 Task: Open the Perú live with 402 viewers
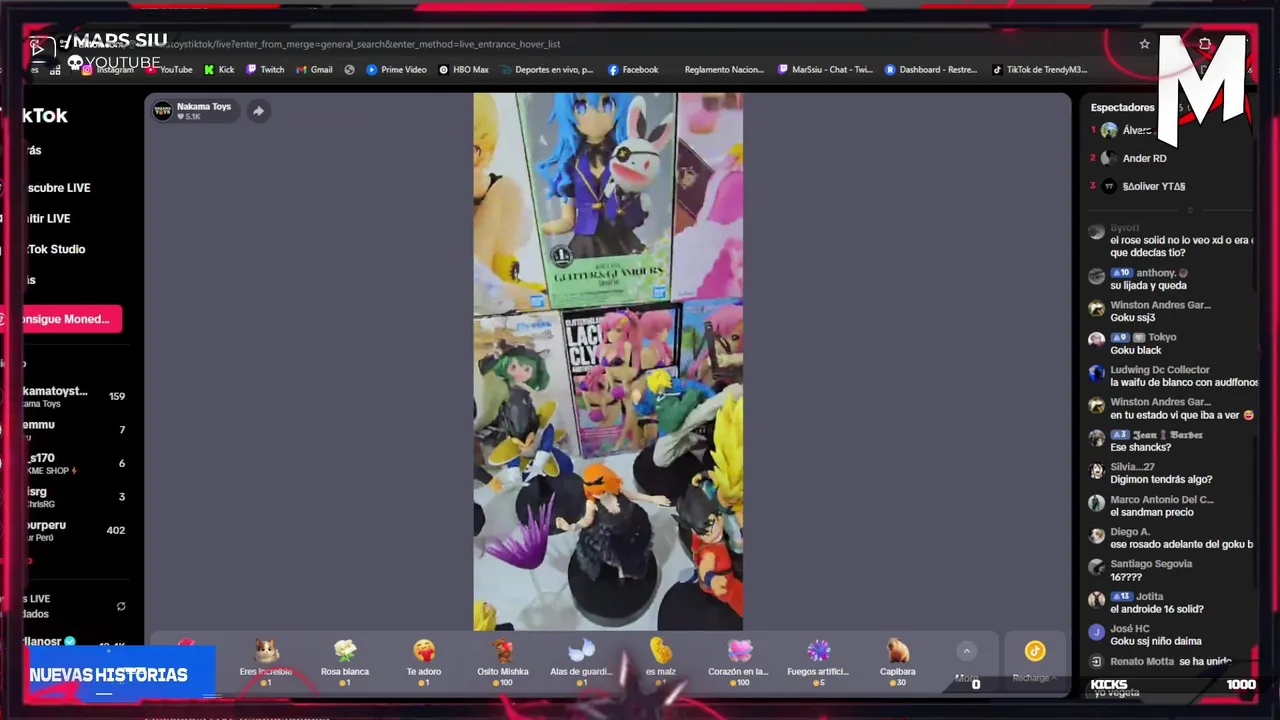click(x=75, y=530)
